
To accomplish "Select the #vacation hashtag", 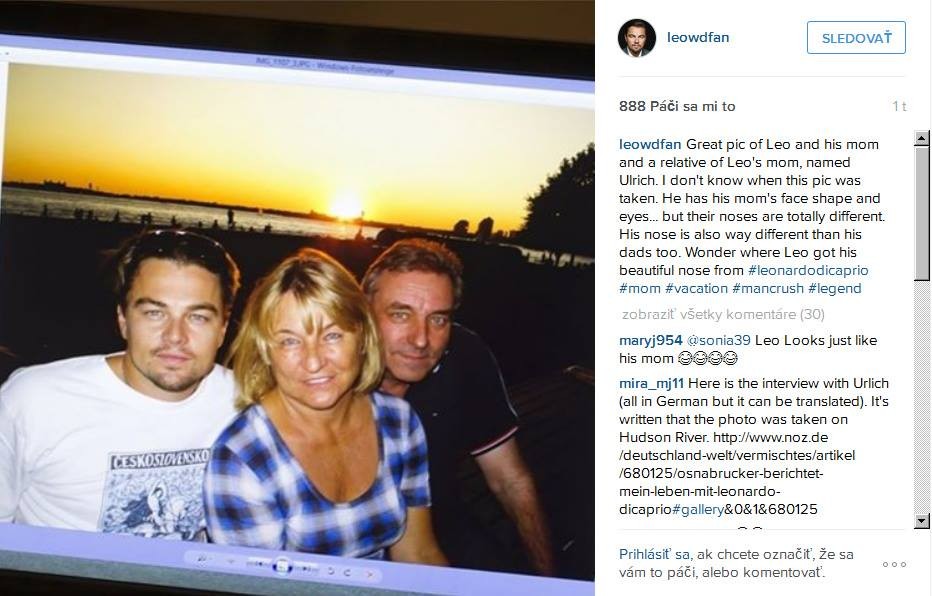I will [x=696, y=288].
